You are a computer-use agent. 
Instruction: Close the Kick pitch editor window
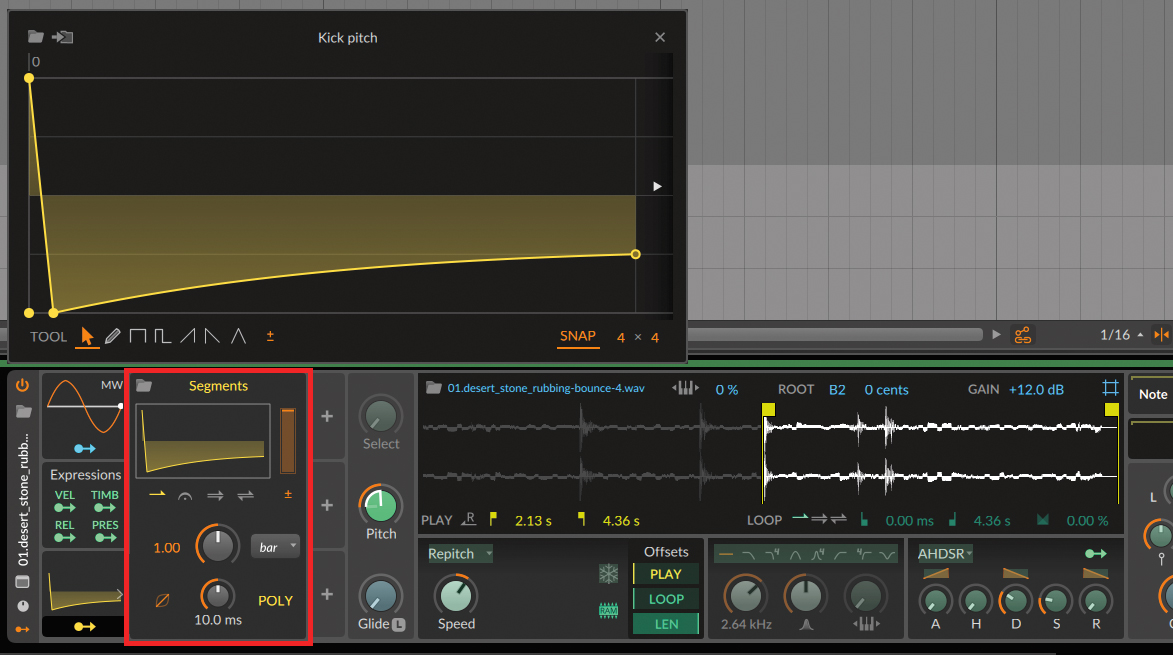[x=660, y=37]
